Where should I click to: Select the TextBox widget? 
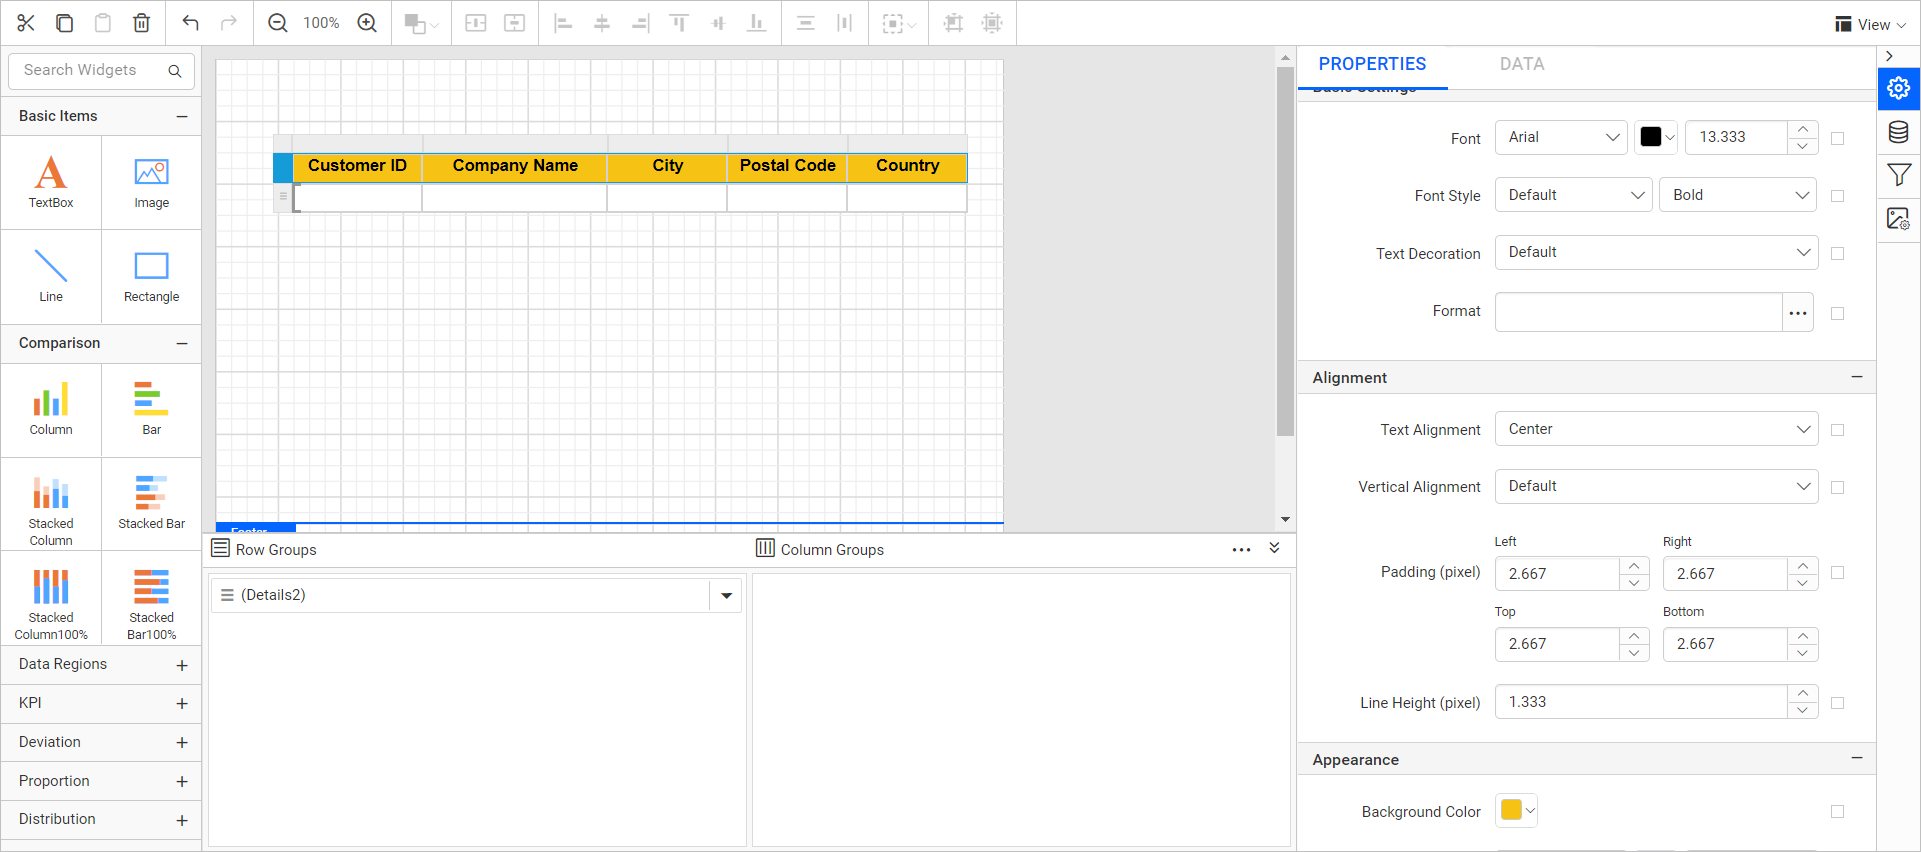pyautogui.click(x=51, y=182)
